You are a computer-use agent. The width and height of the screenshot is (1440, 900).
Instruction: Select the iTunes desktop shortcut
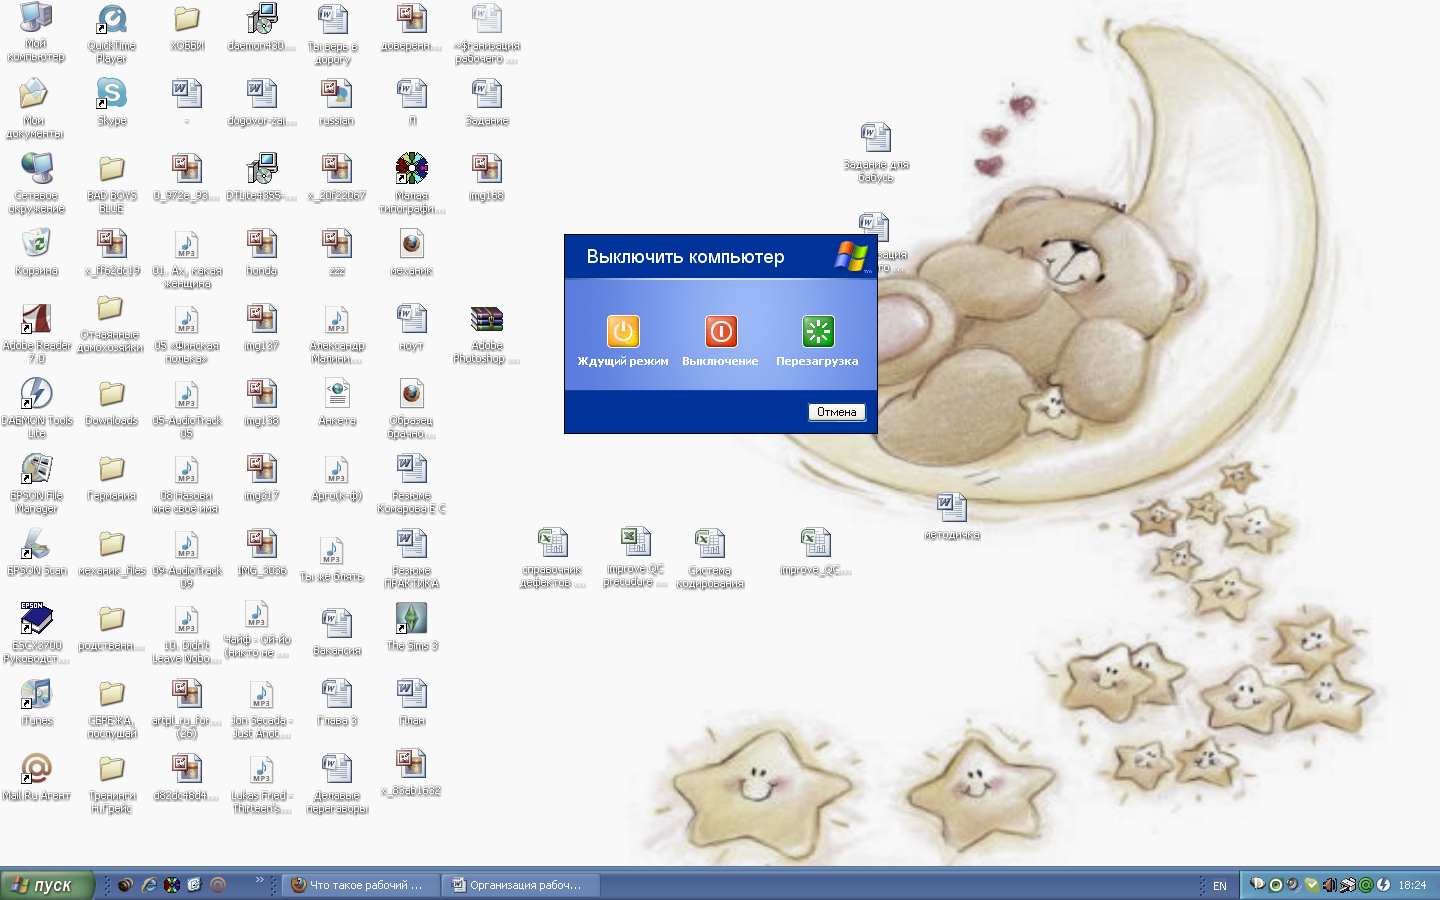36,702
